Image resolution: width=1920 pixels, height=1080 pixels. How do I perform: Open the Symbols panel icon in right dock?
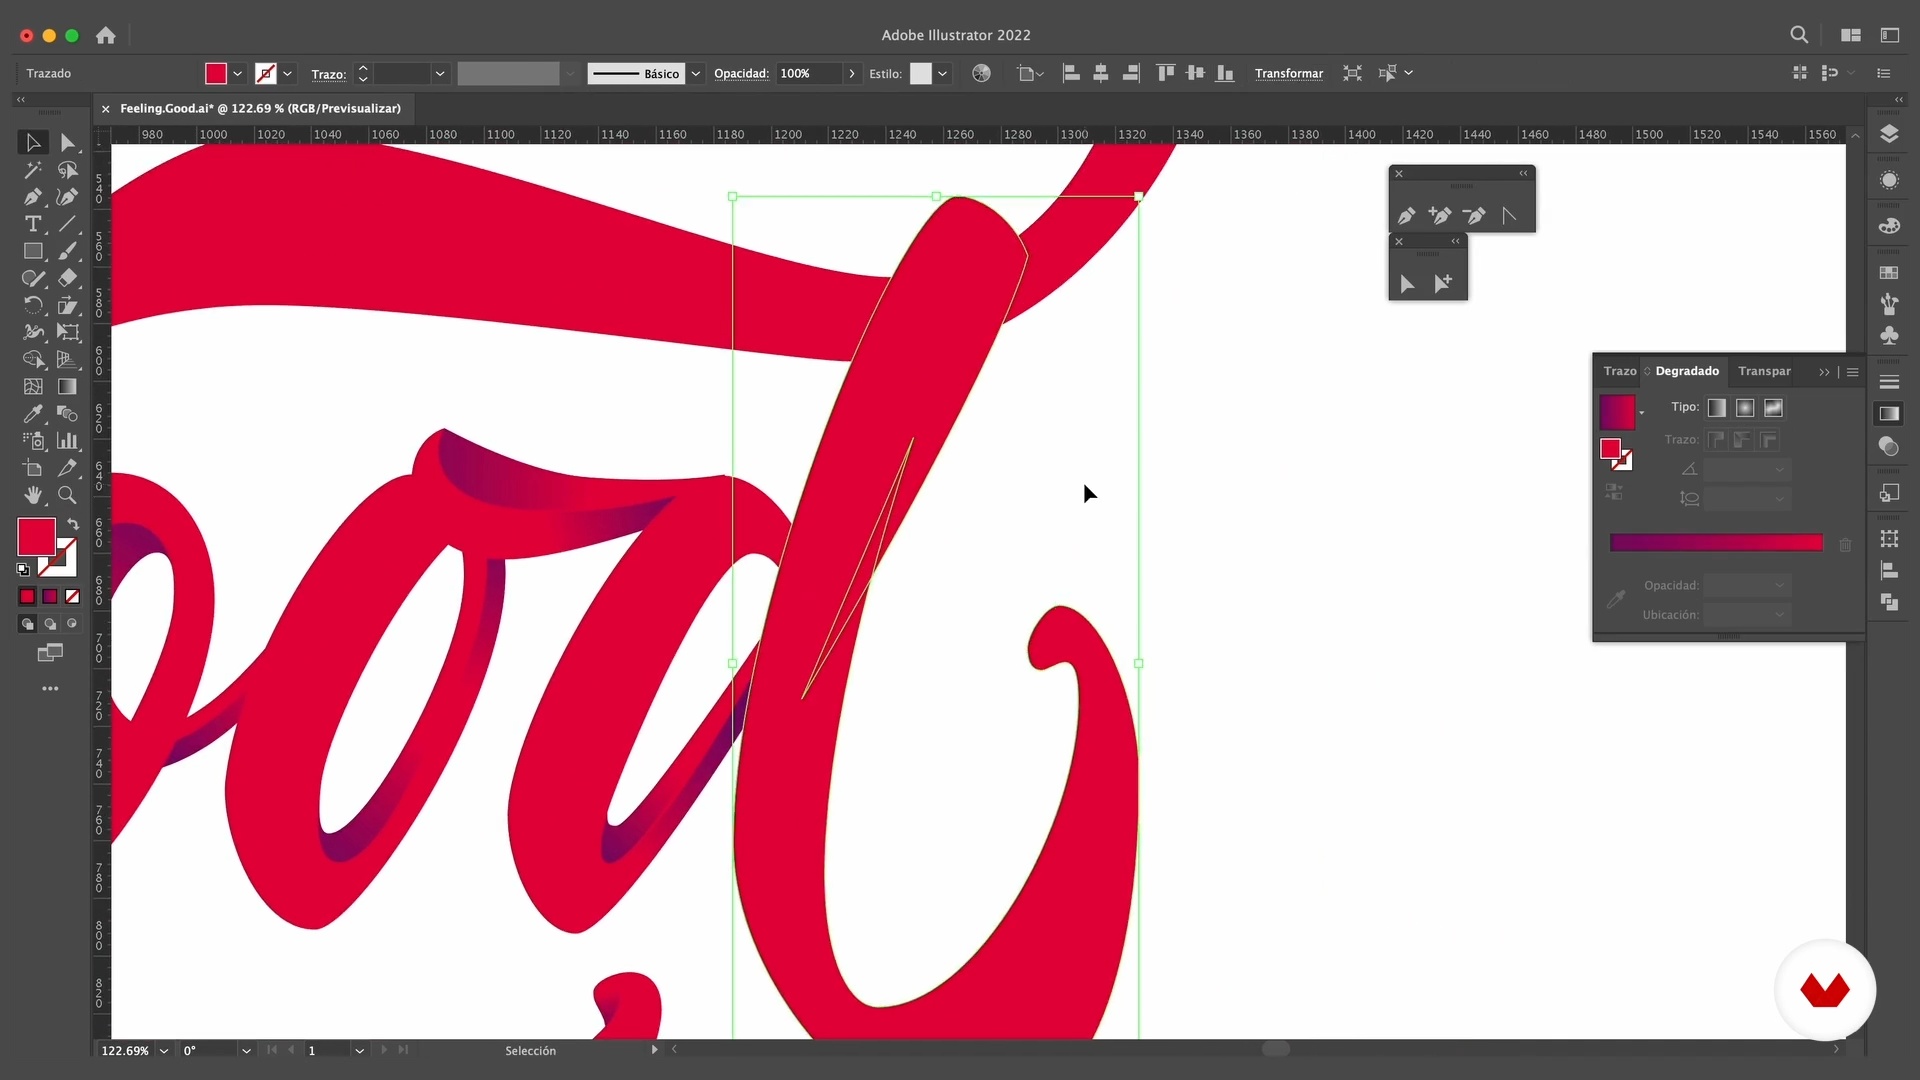(1889, 335)
